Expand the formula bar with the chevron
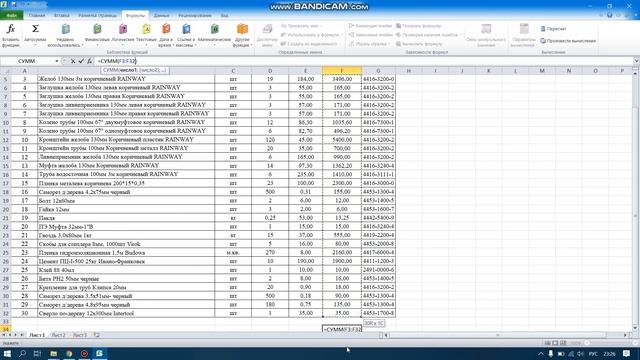The image size is (640, 360). pos(636,61)
